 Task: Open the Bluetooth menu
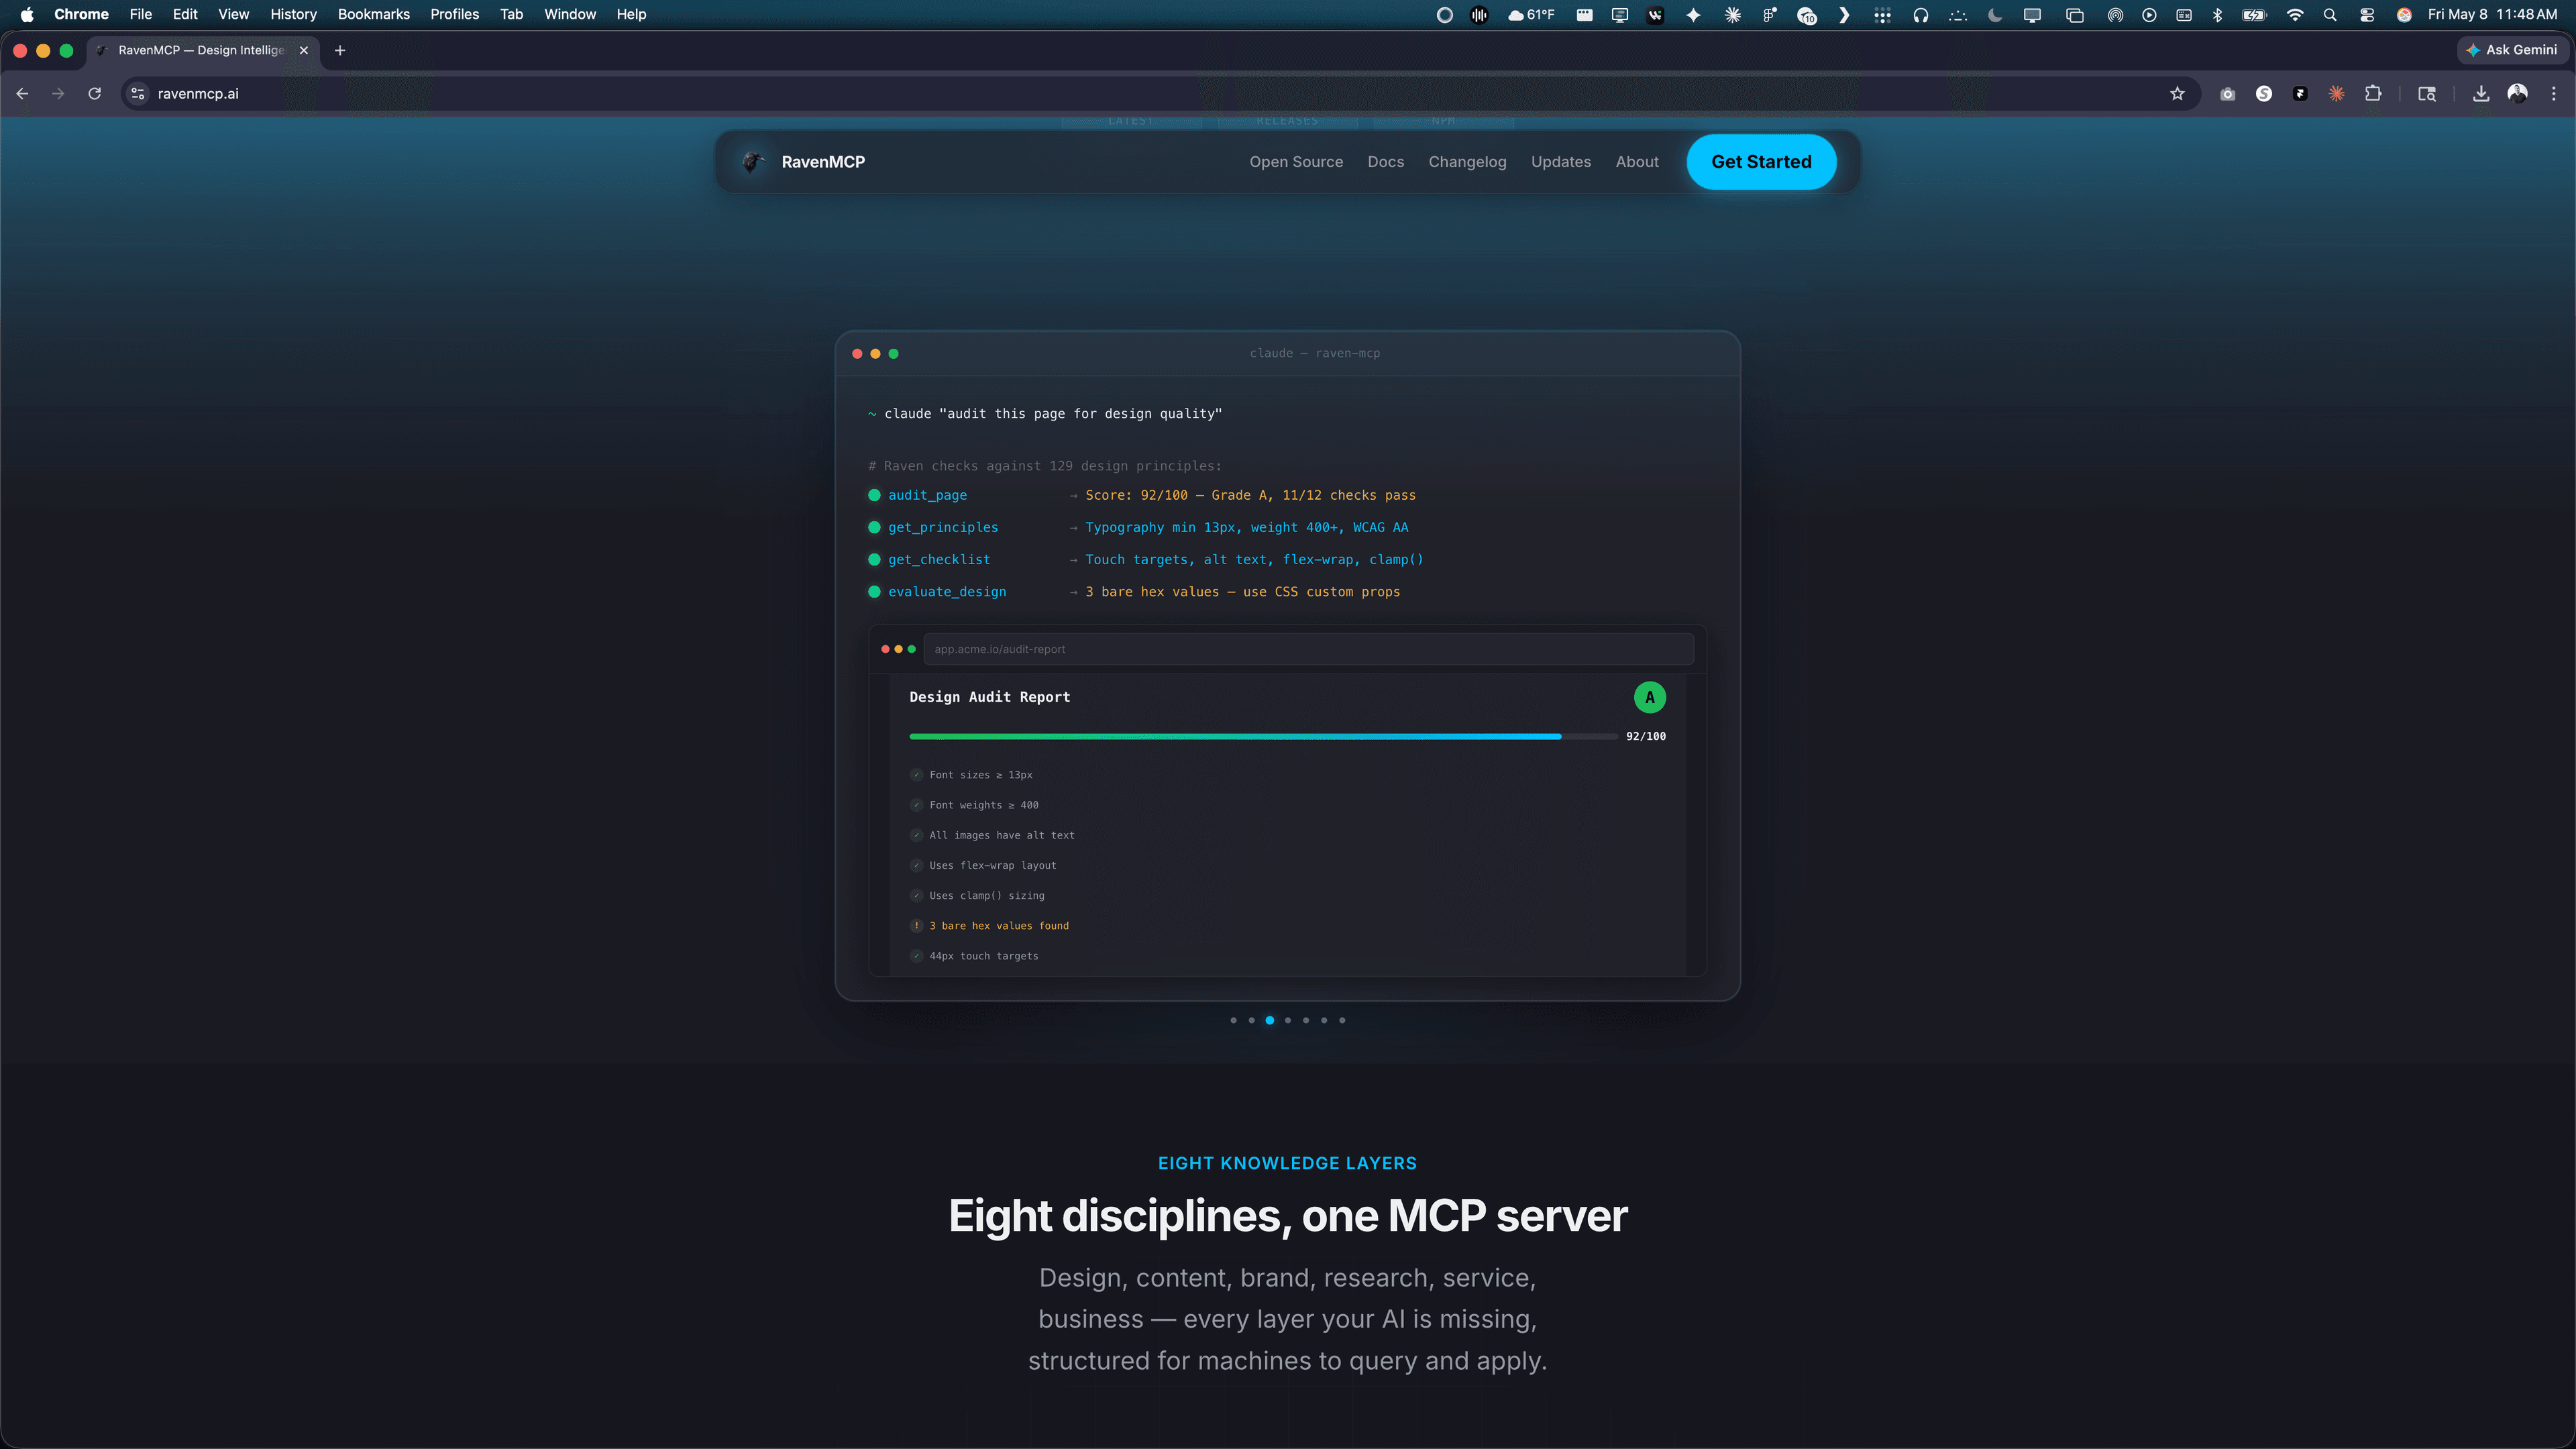(x=2217, y=14)
